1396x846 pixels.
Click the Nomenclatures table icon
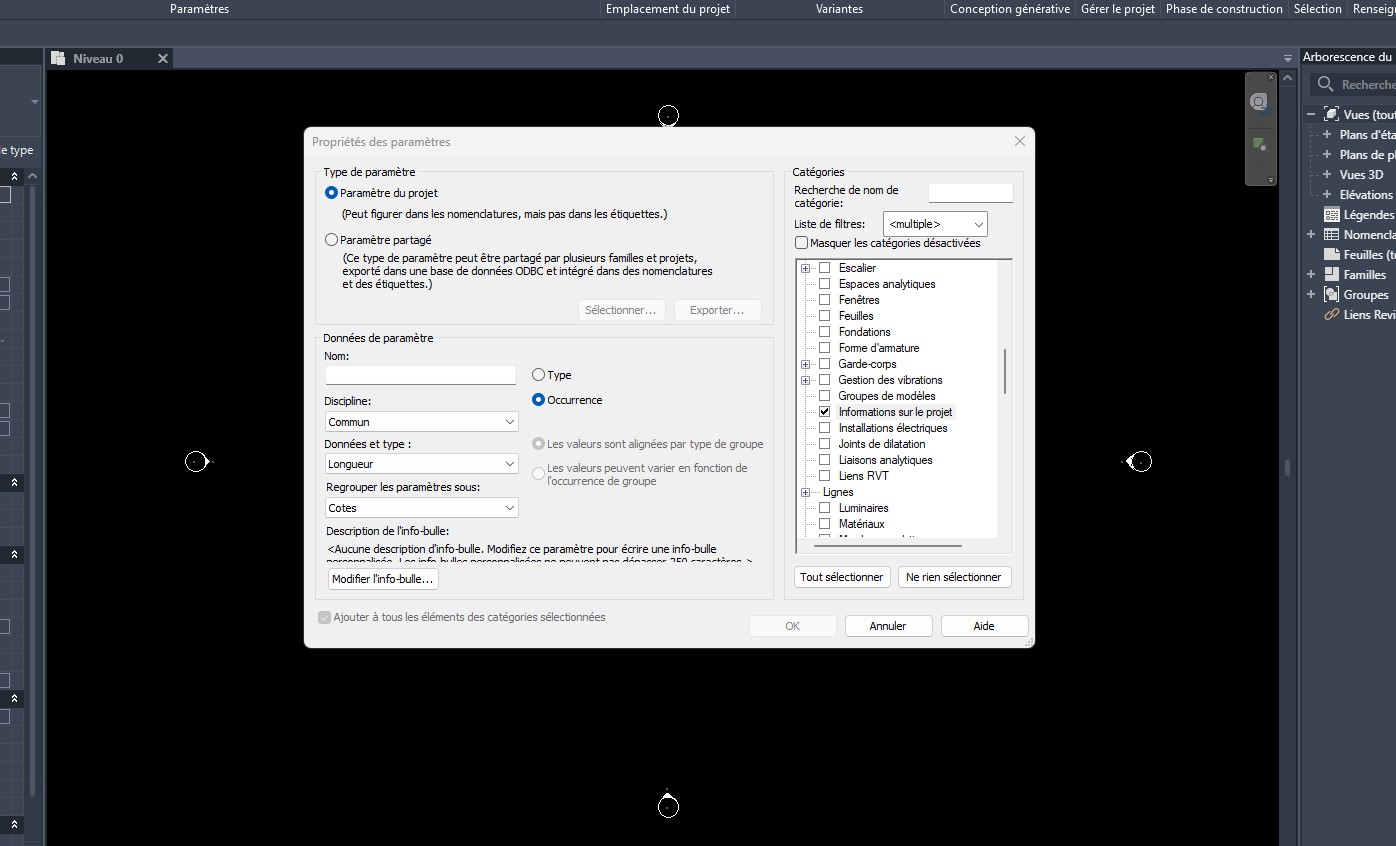[1331, 234]
